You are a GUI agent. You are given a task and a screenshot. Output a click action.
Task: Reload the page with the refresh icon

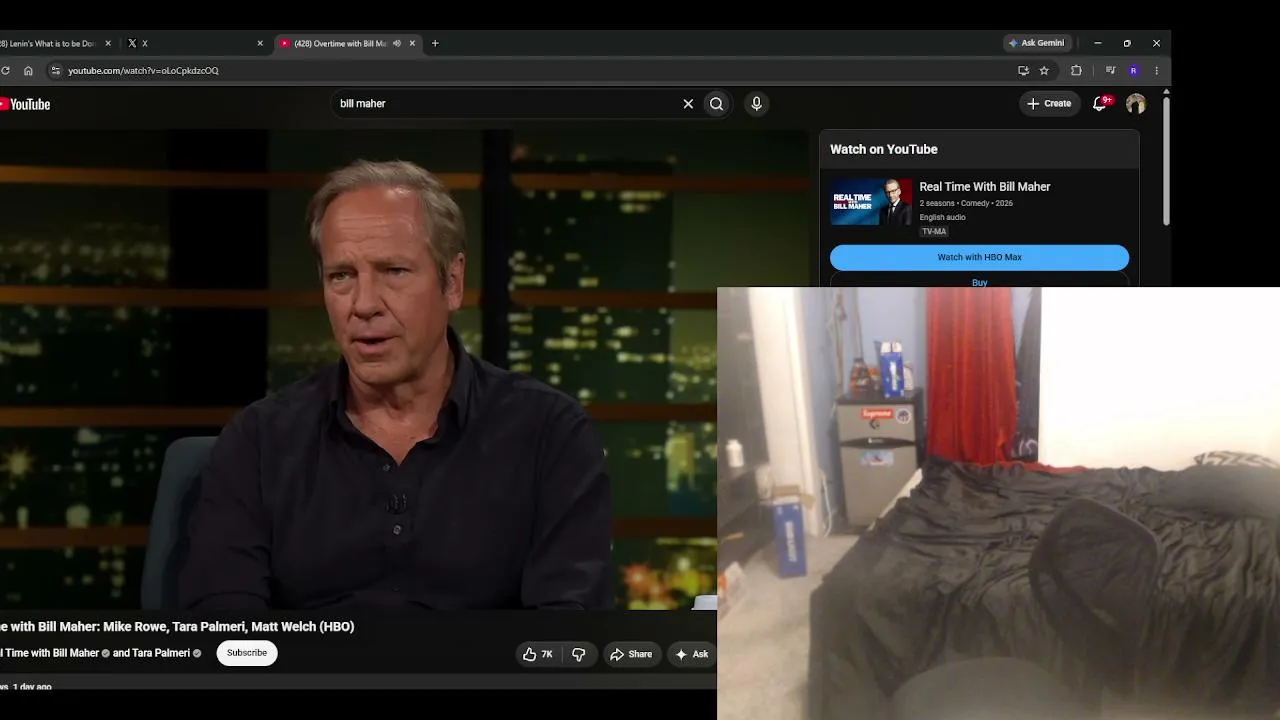(5, 71)
